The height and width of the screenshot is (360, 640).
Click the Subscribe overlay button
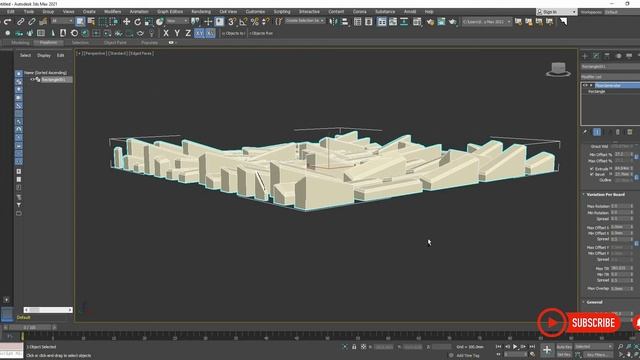click(593, 323)
